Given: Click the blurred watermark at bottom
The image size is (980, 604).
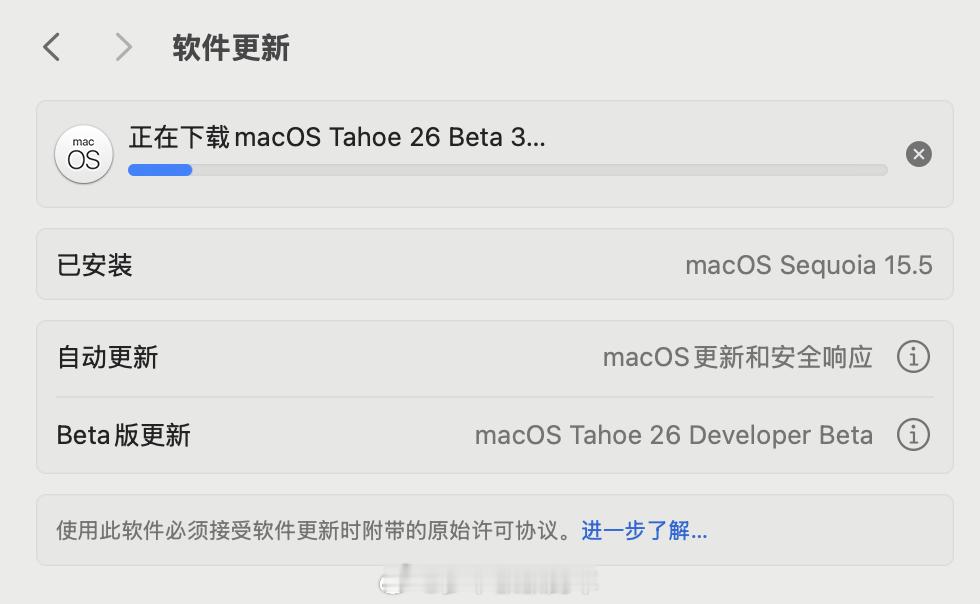Looking at the screenshot, I should coord(489,581).
